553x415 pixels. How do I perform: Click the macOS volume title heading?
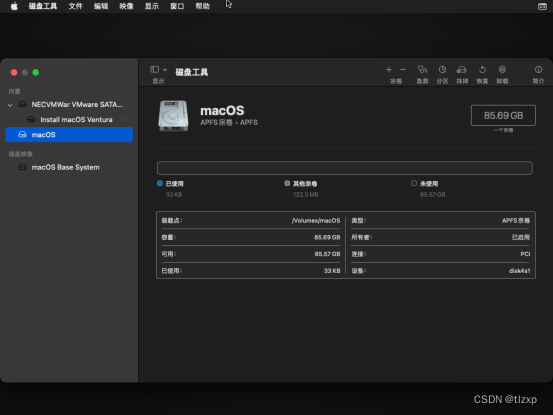[x=222, y=111]
